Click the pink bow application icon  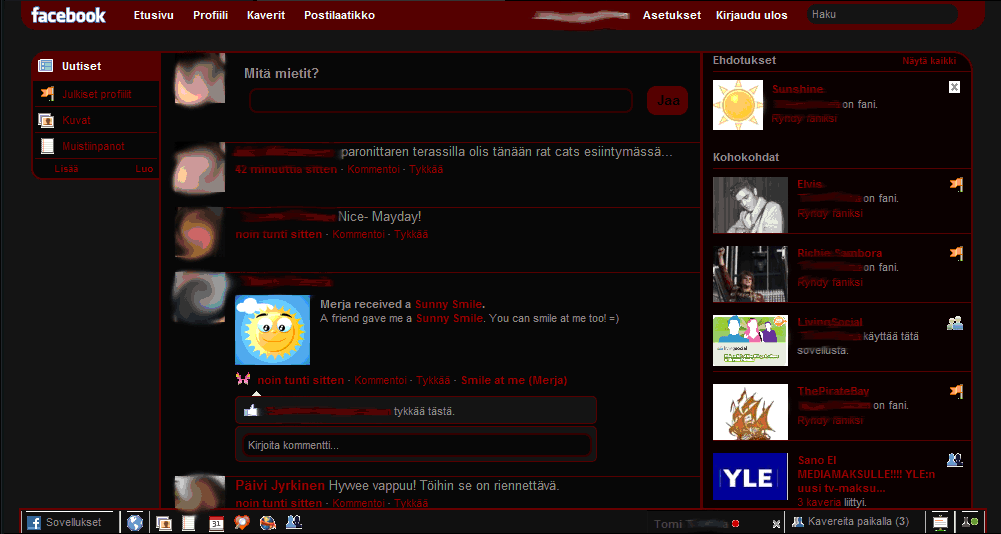(x=243, y=378)
